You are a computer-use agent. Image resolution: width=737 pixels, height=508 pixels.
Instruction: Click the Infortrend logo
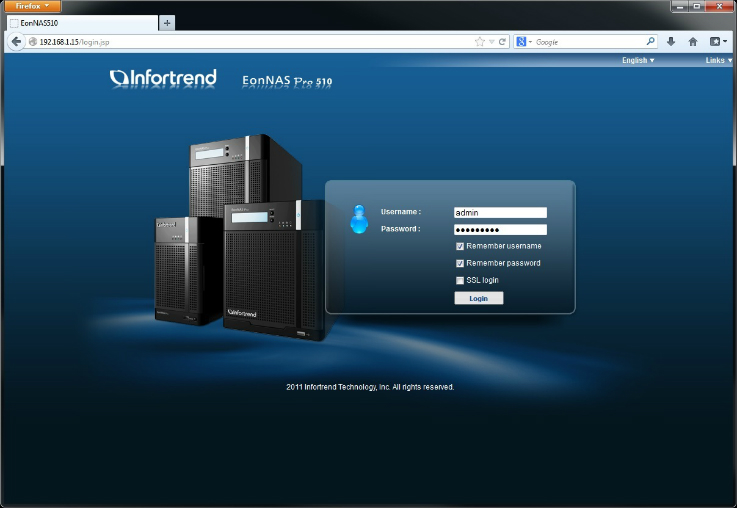click(x=163, y=78)
